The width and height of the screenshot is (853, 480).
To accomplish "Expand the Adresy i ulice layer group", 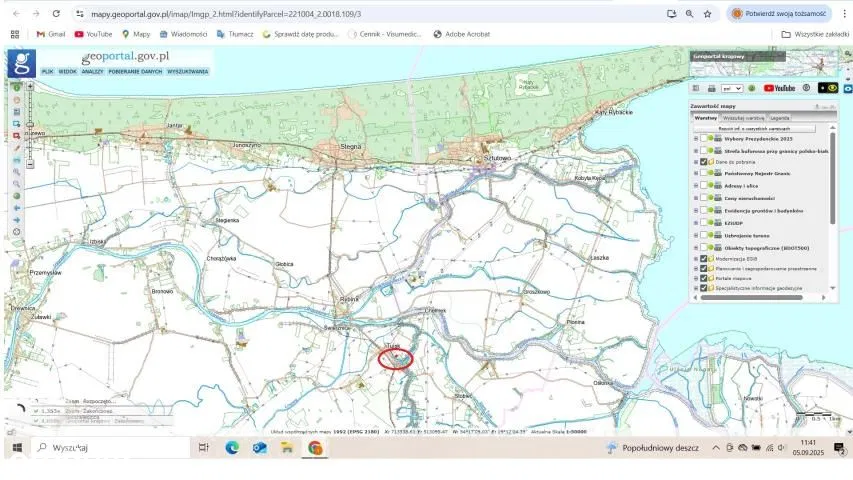I will [695, 185].
